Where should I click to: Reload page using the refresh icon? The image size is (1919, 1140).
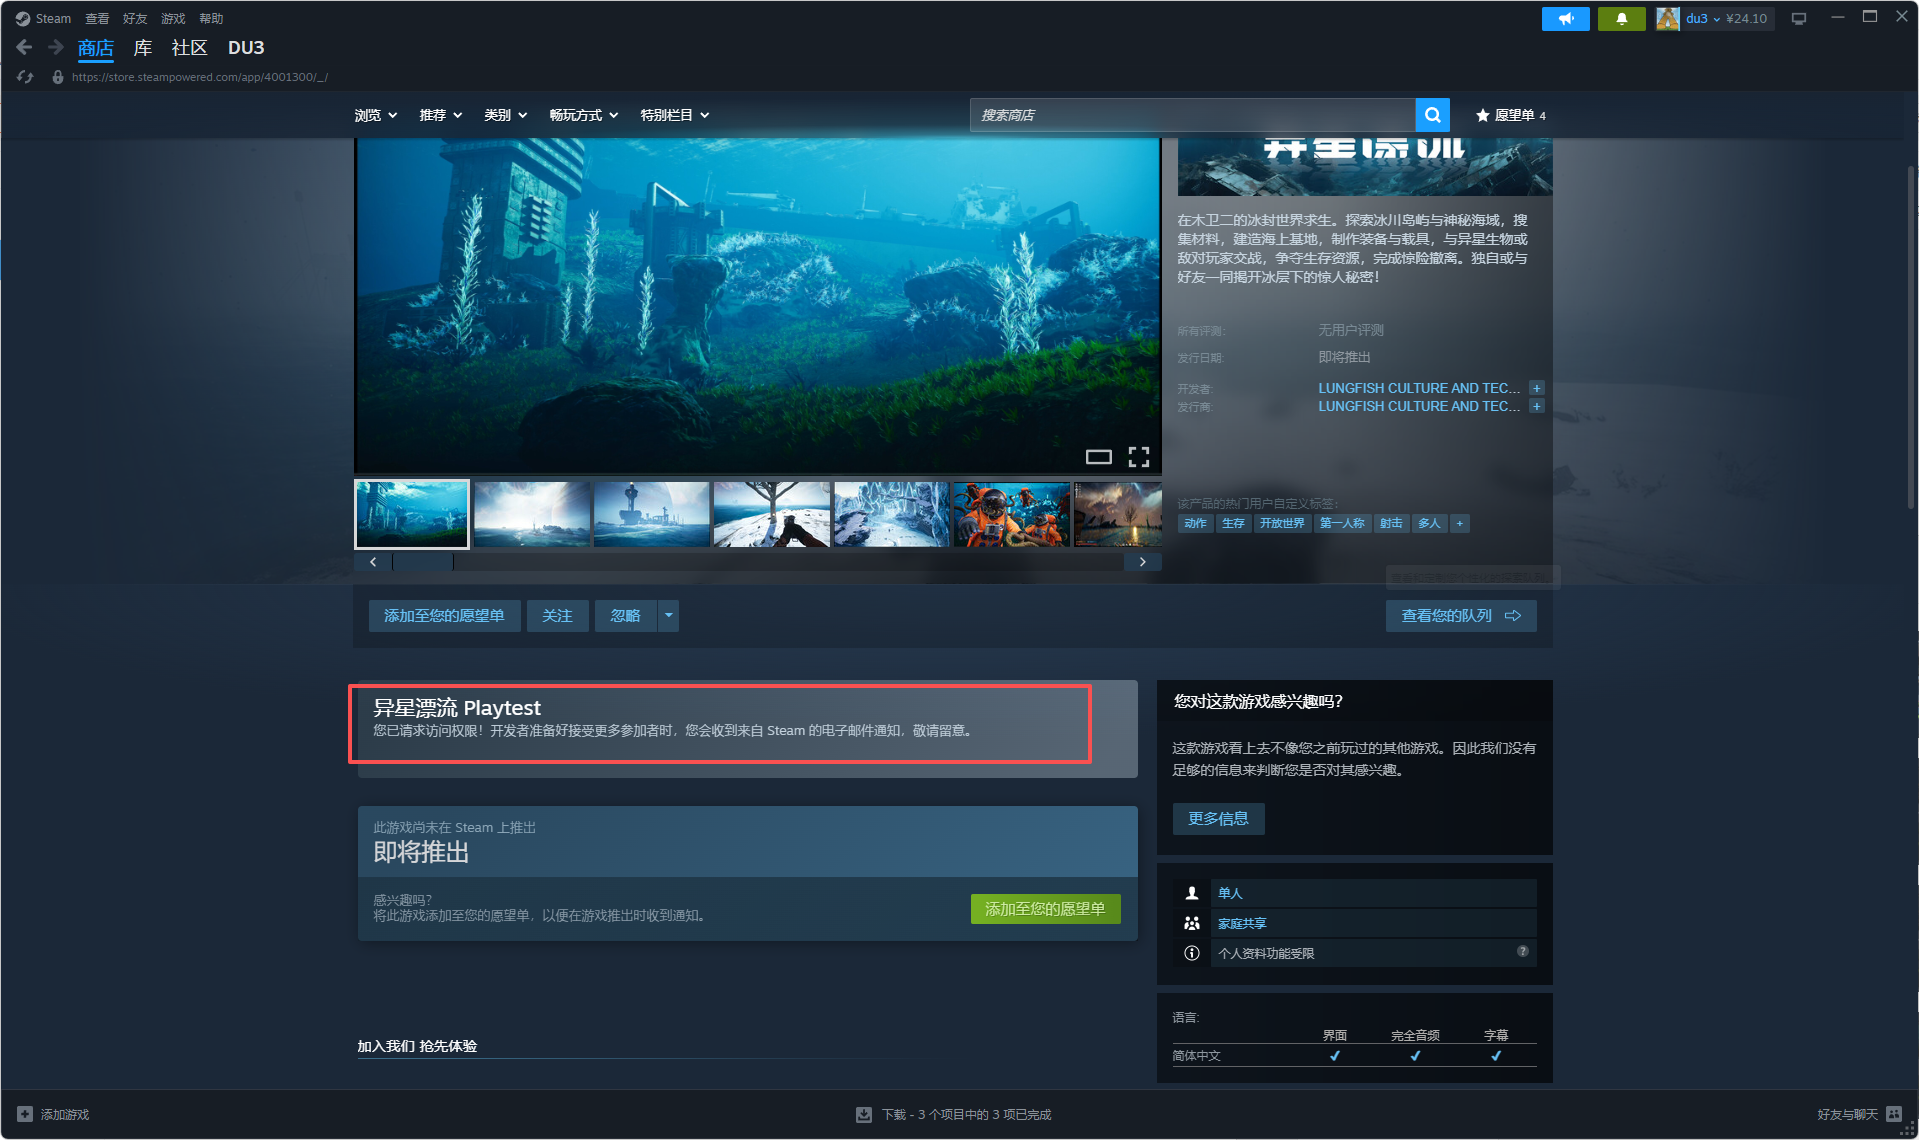point(25,77)
